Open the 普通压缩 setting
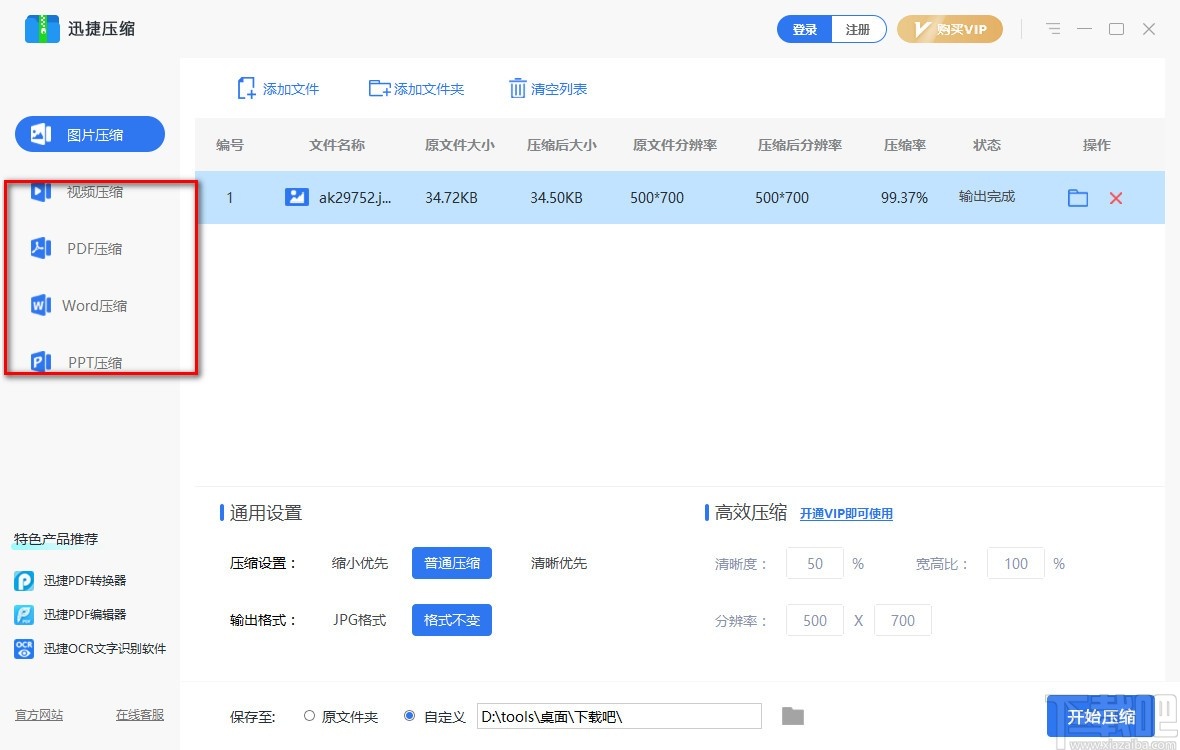Screen dimensions: 1180x750 [451, 563]
